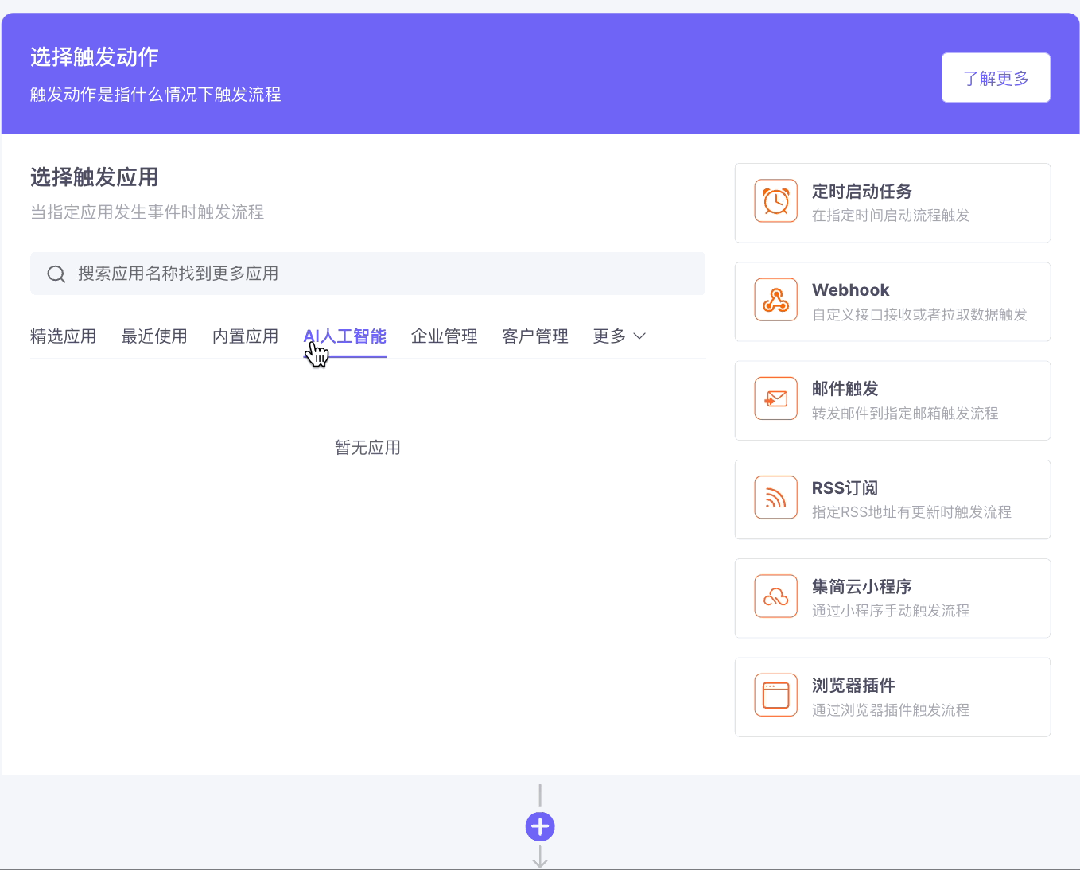Click description 转发邮件到指定邮箱触发流程

click(x=905, y=413)
